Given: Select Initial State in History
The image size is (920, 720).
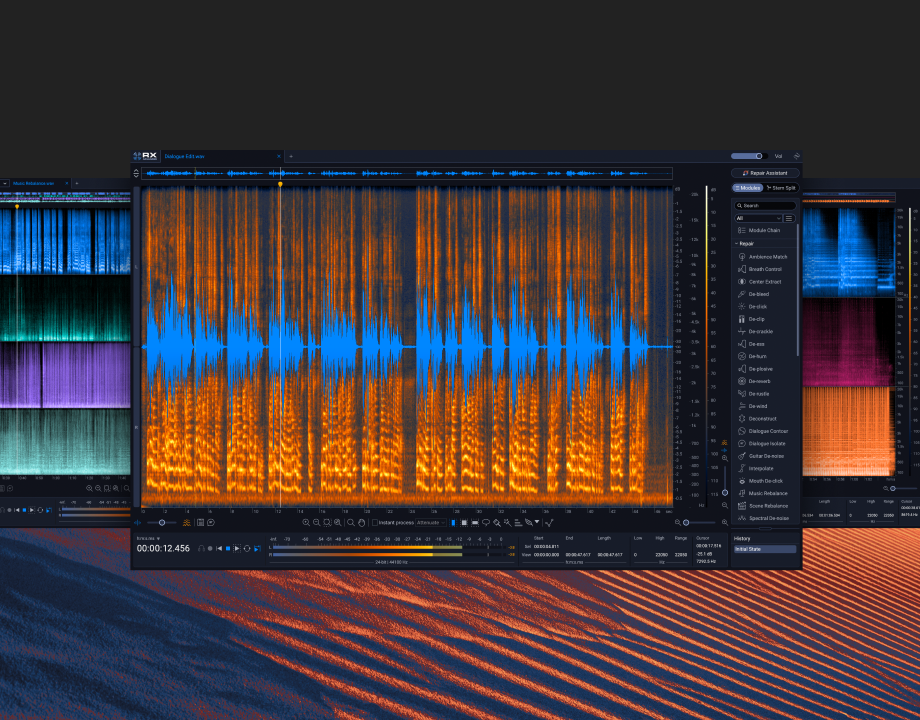Looking at the screenshot, I should [765, 549].
